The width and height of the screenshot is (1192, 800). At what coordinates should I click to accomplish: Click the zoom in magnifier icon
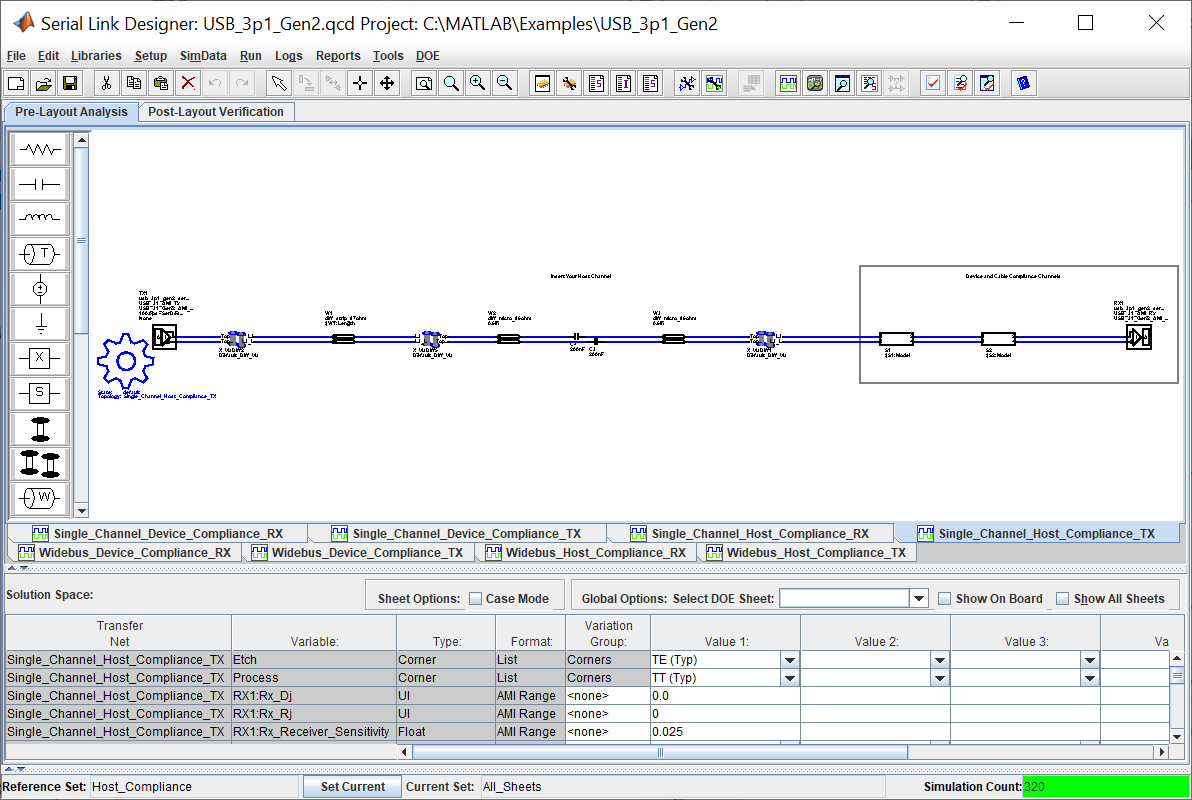pyautogui.click(x=478, y=84)
